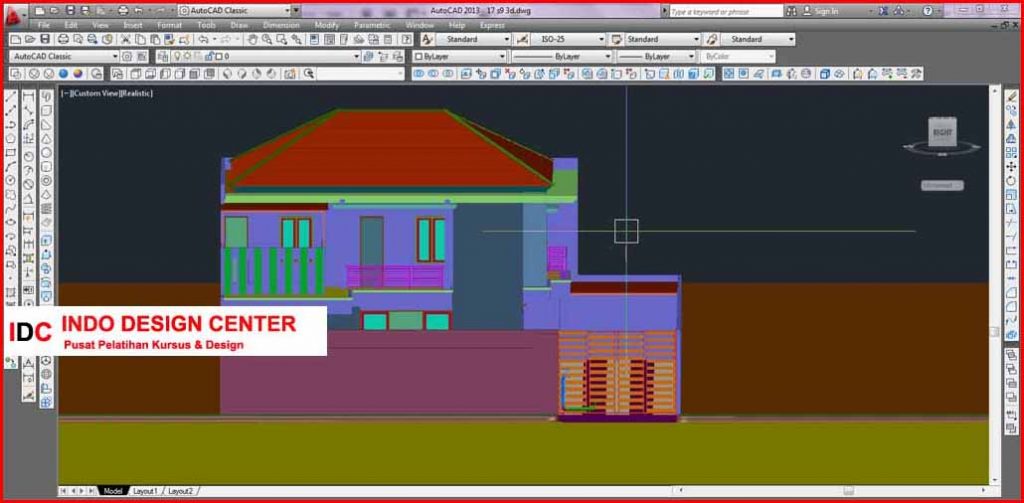Click the Custom View viewport label
The height and width of the screenshot is (503, 1024).
point(95,93)
